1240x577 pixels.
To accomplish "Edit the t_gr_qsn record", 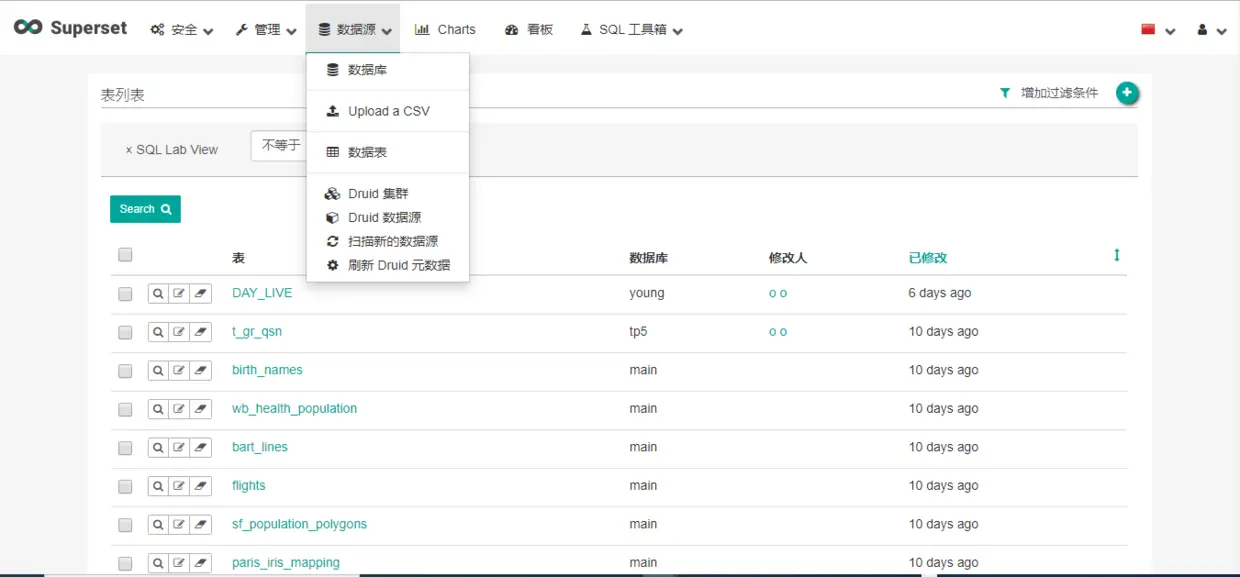I will (x=179, y=332).
